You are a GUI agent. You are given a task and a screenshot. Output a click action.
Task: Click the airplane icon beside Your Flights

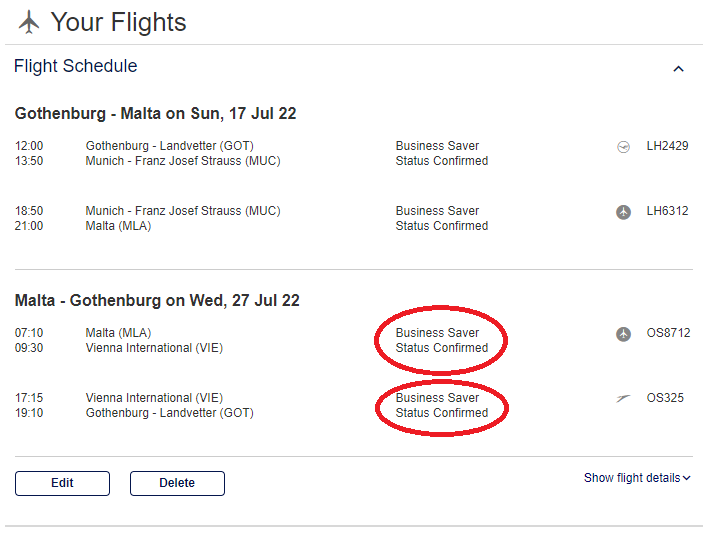coord(29,21)
